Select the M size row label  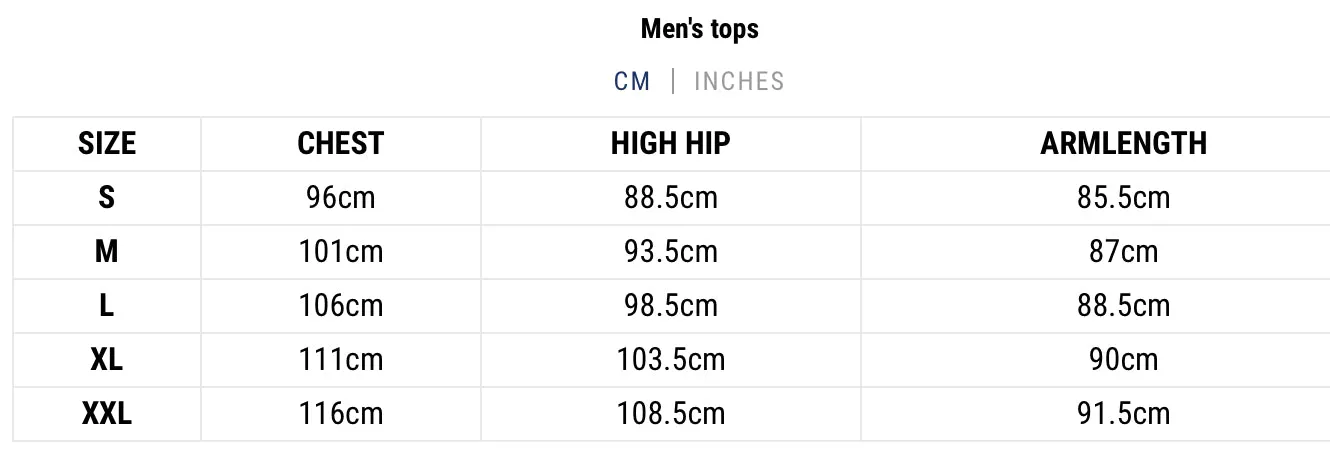pos(107,251)
